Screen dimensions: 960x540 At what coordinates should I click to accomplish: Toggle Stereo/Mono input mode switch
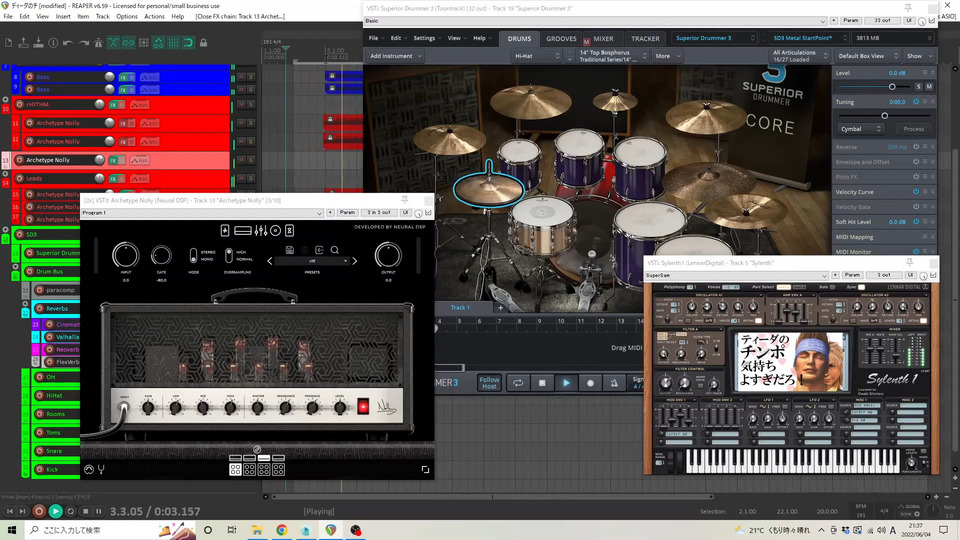click(x=194, y=255)
